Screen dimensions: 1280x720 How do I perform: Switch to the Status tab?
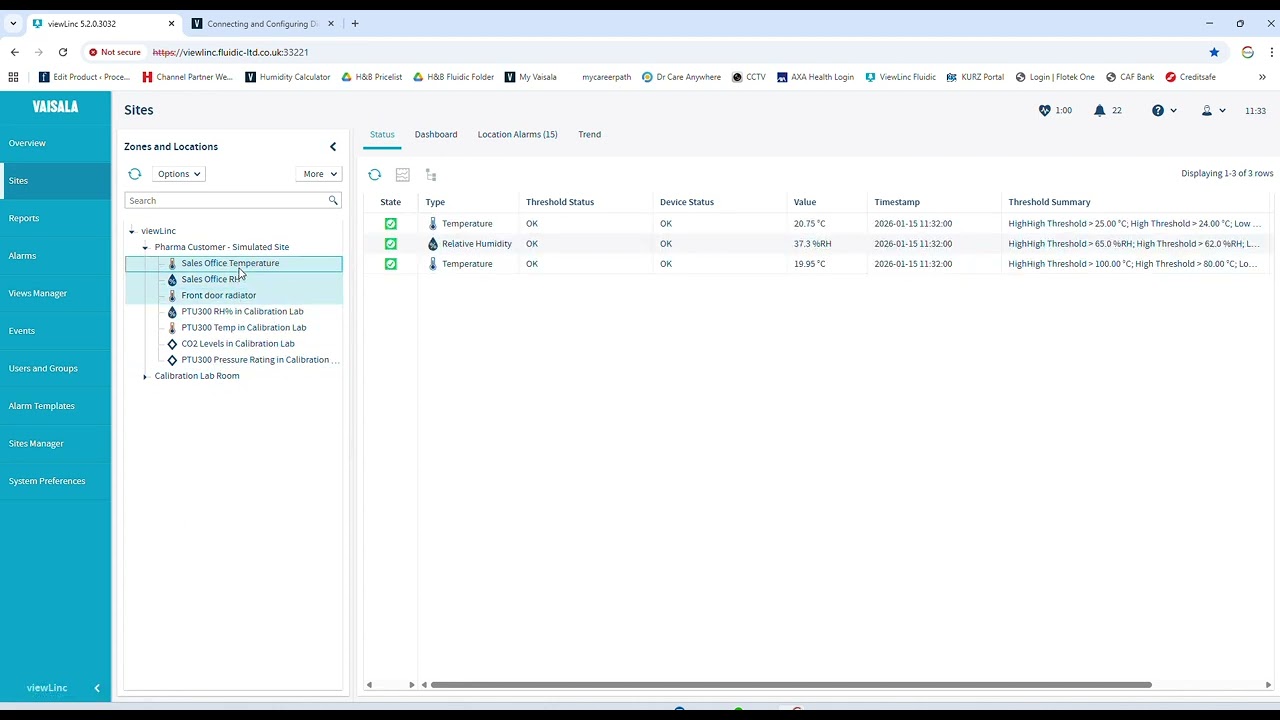(382, 134)
